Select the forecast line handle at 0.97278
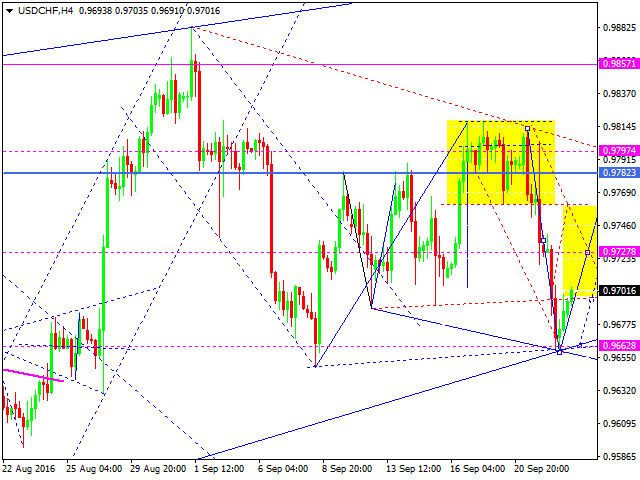The width and height of the screenshot is (640, 480). point(587,252)
